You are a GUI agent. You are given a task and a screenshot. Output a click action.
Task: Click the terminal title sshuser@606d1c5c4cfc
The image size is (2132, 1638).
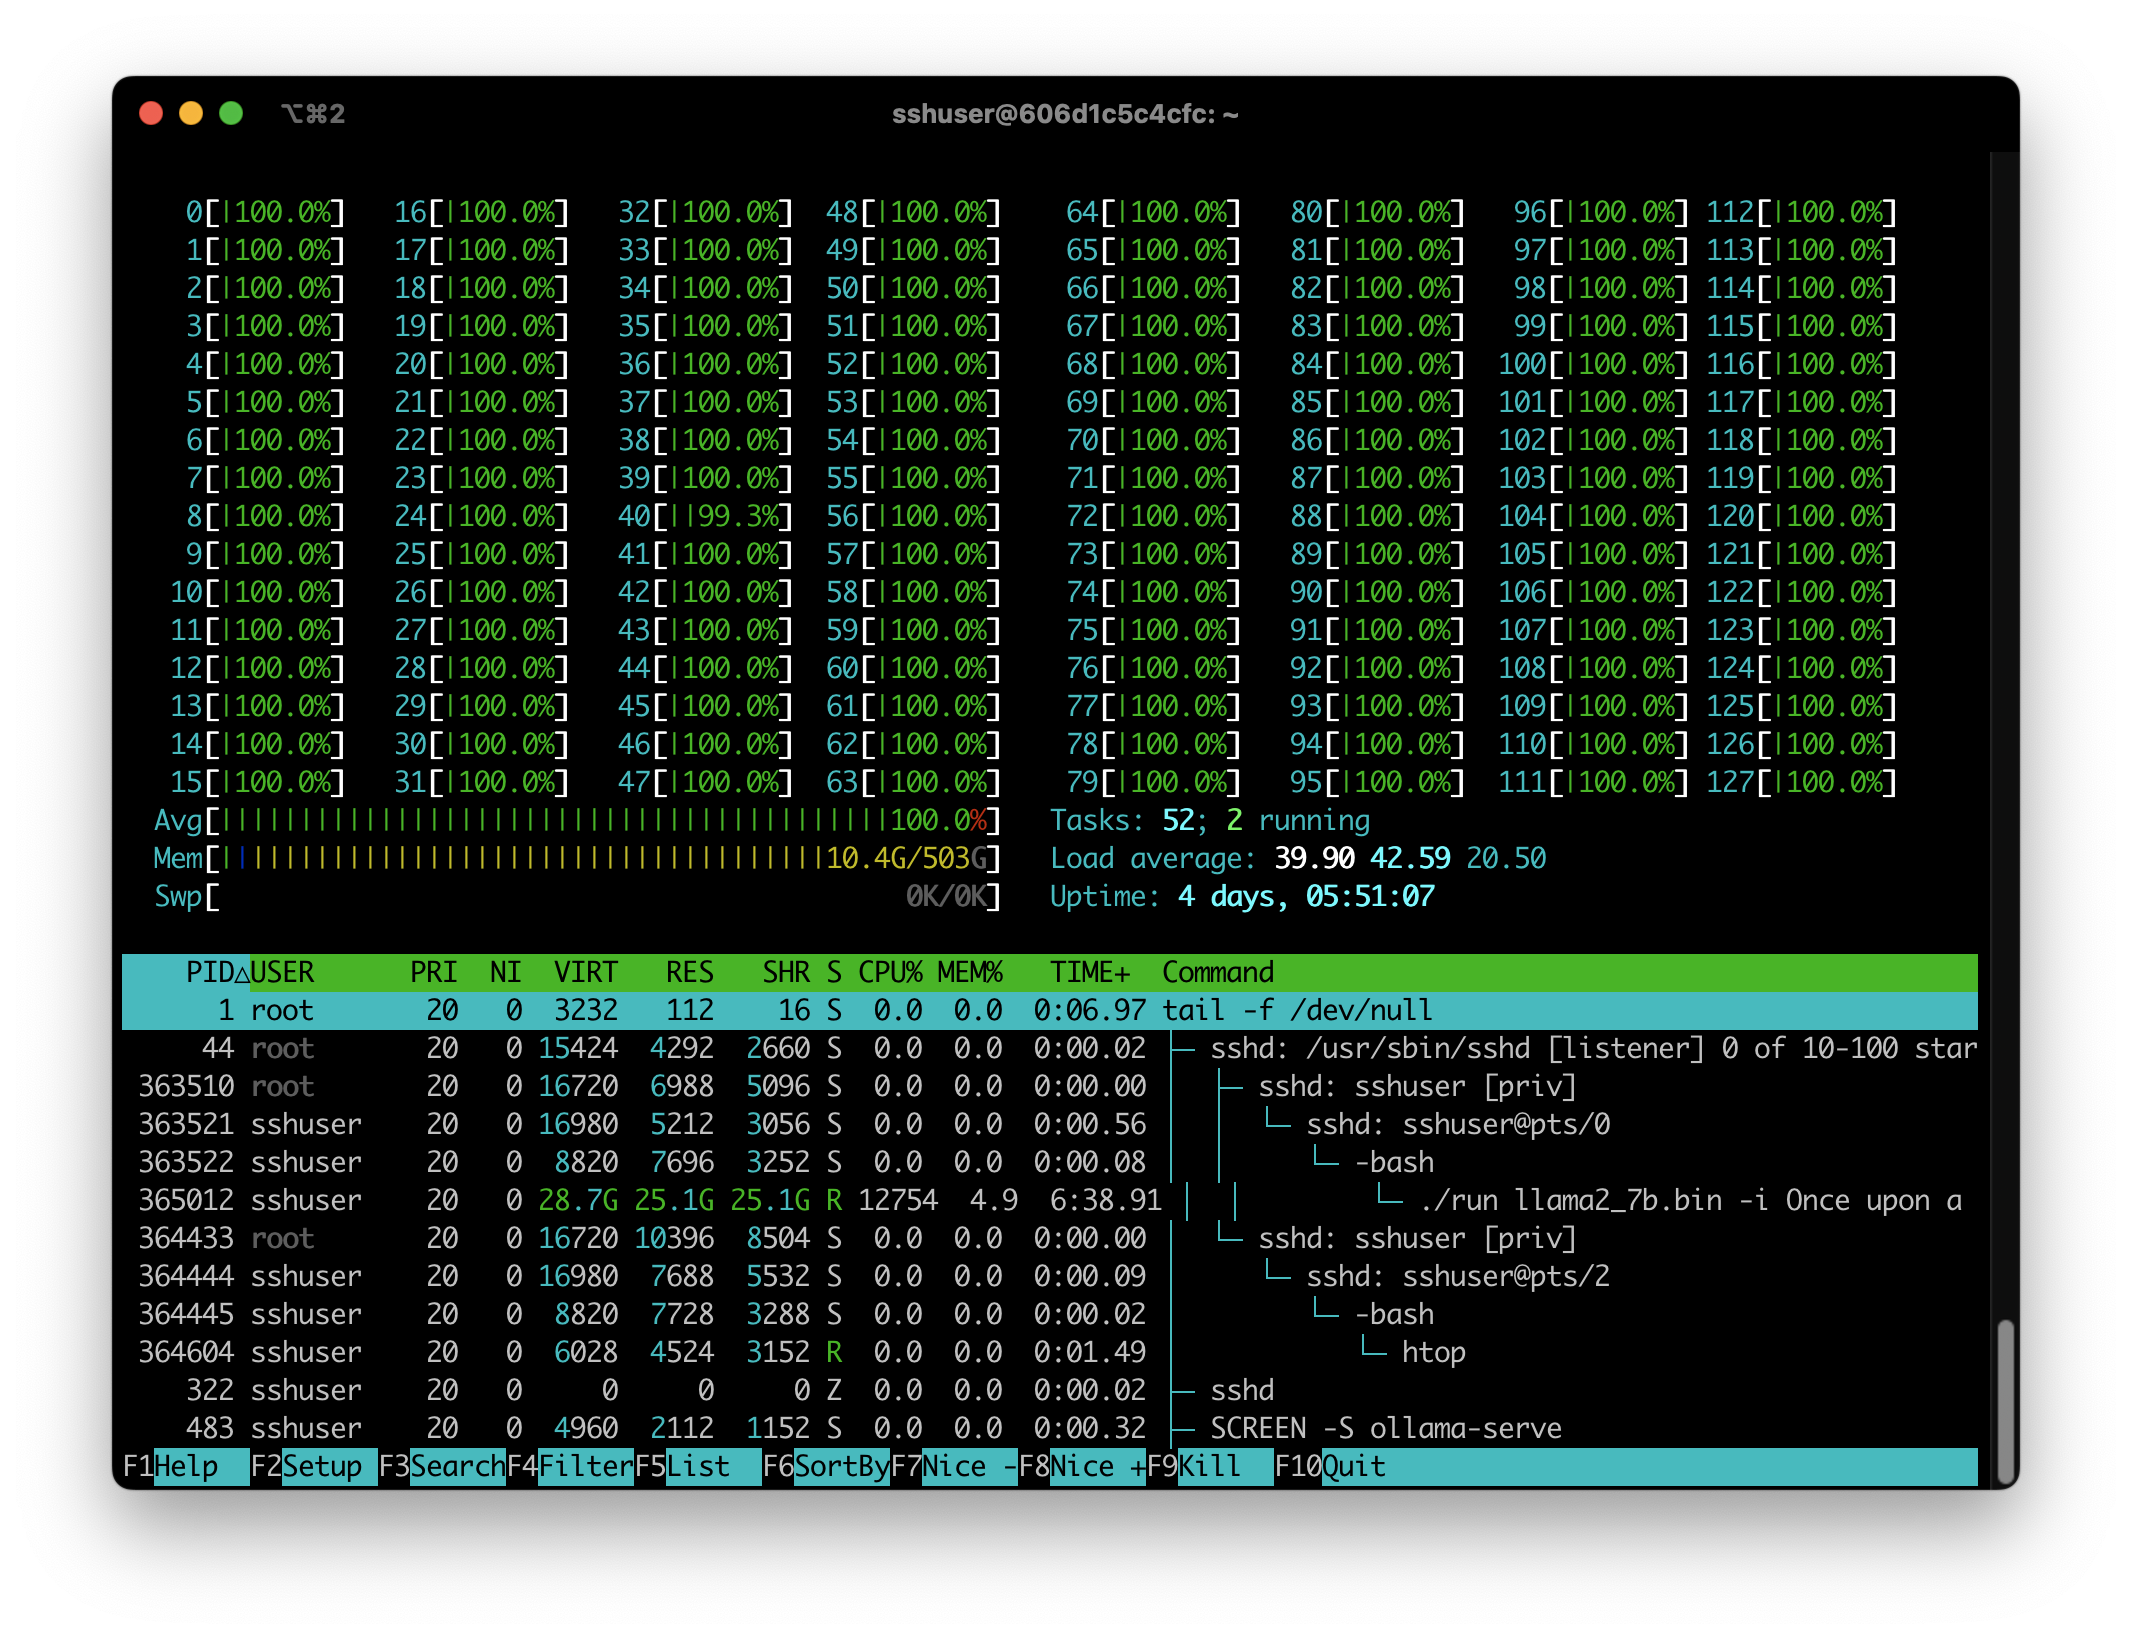[1065, 114]
